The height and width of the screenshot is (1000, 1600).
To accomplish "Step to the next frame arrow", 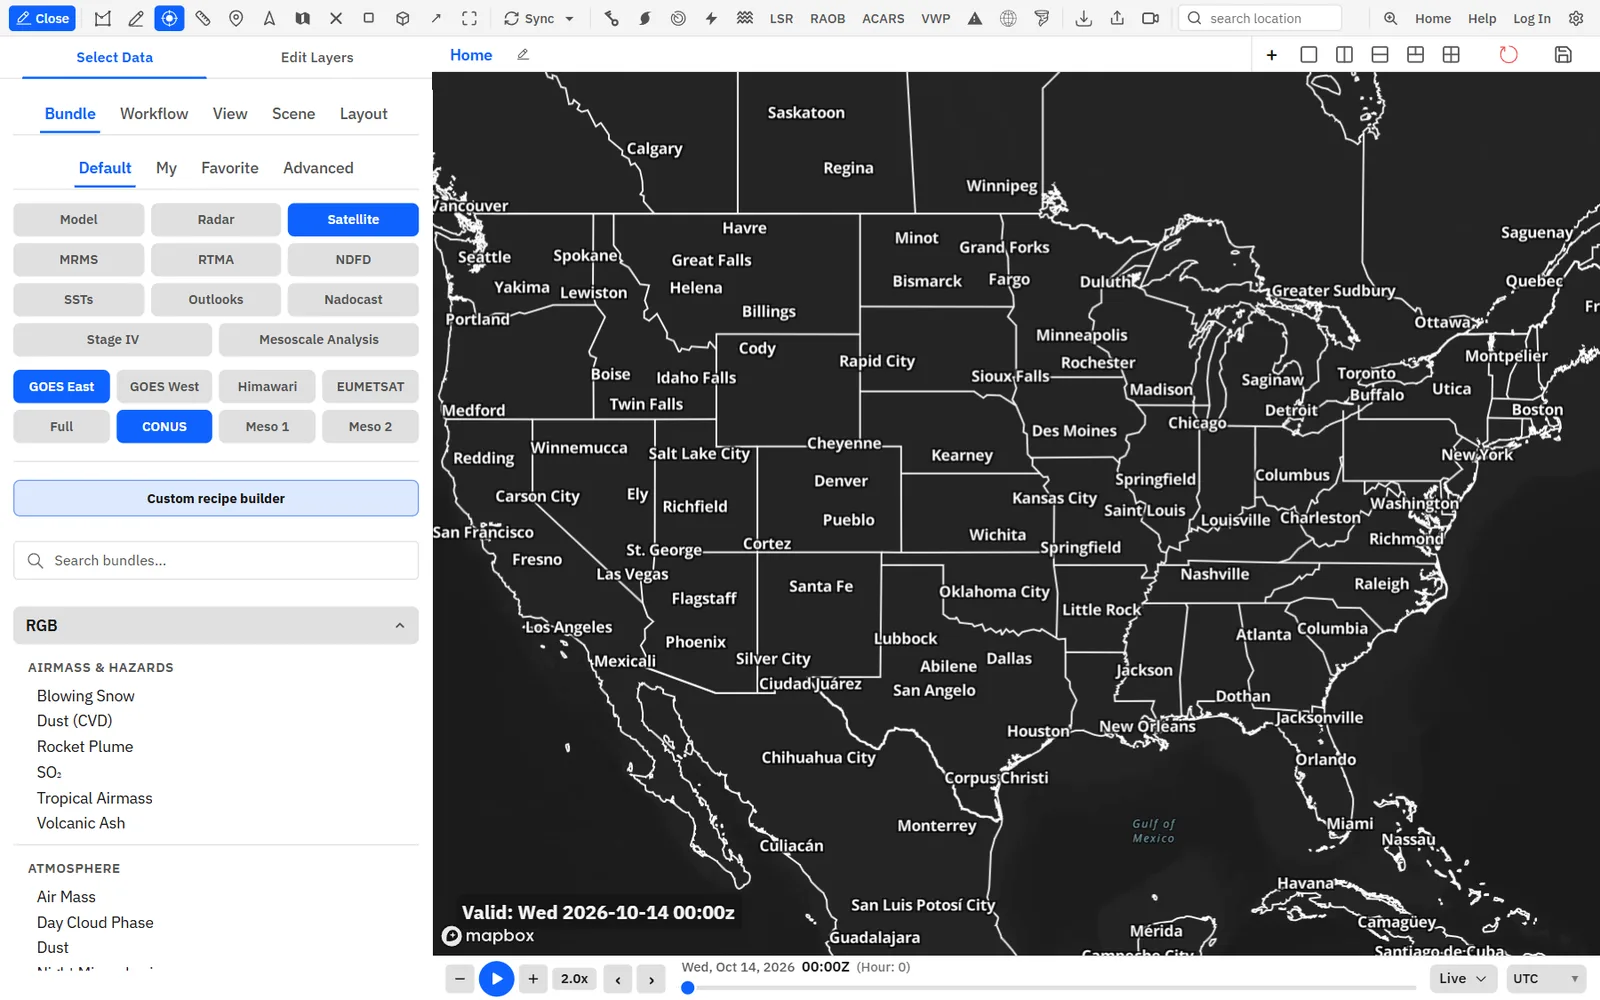I will click(651, 979).
